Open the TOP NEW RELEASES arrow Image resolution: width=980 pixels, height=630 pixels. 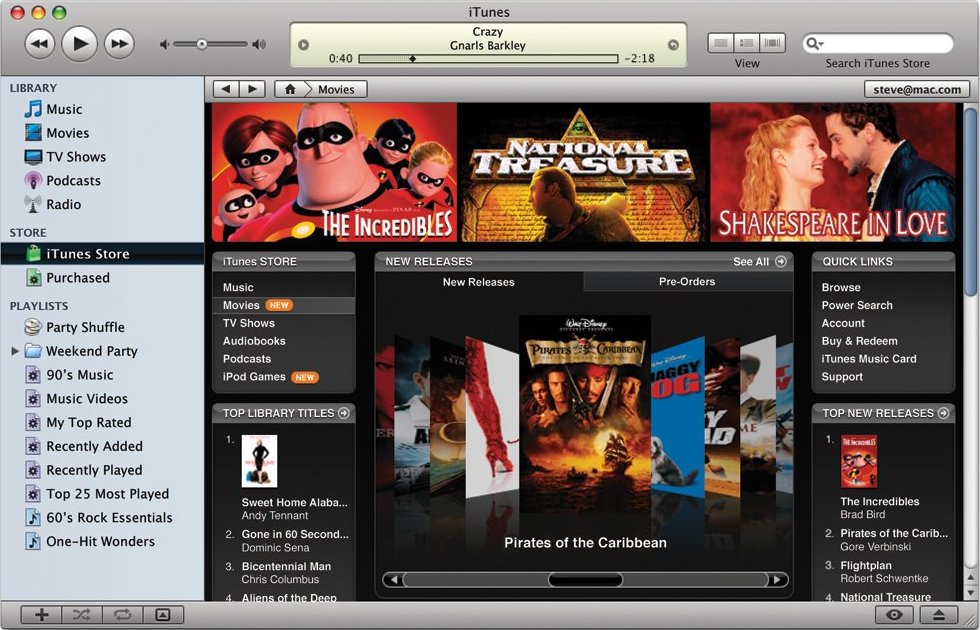coord(943,413)
